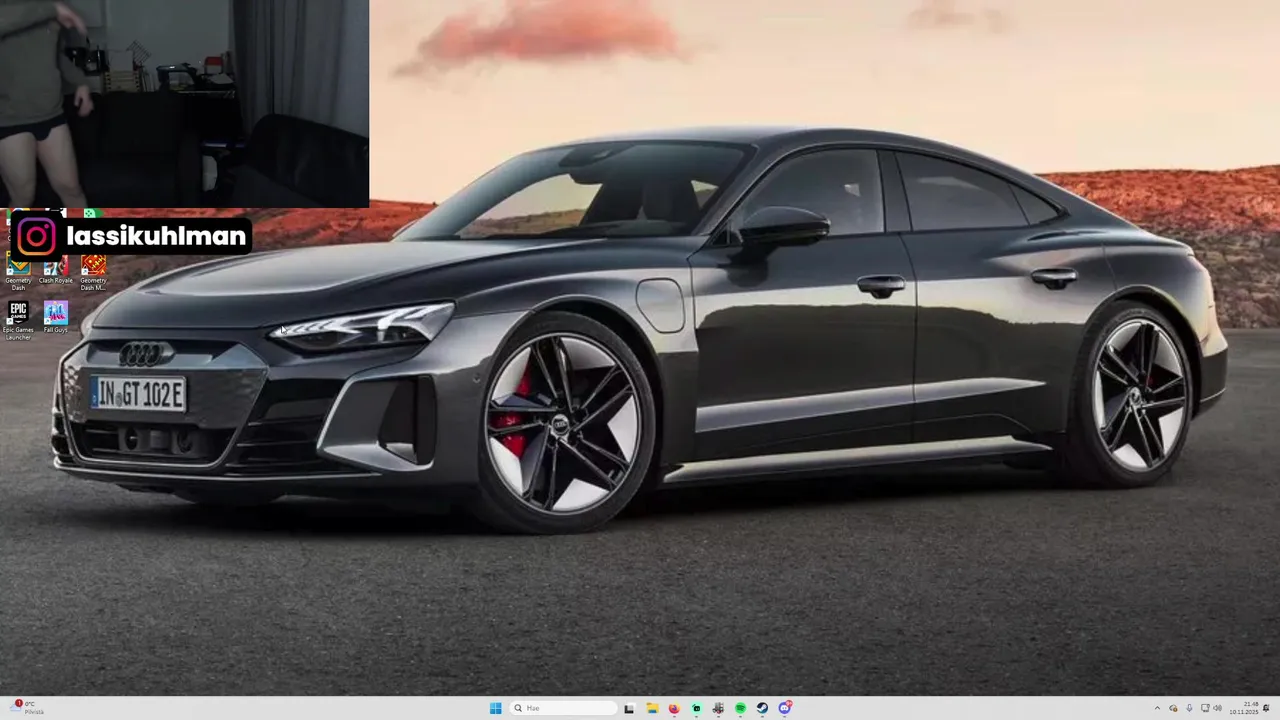Open Task View on the taskbar
The width and height of the screenshot is (1280, 720).
tap(629, 709)
